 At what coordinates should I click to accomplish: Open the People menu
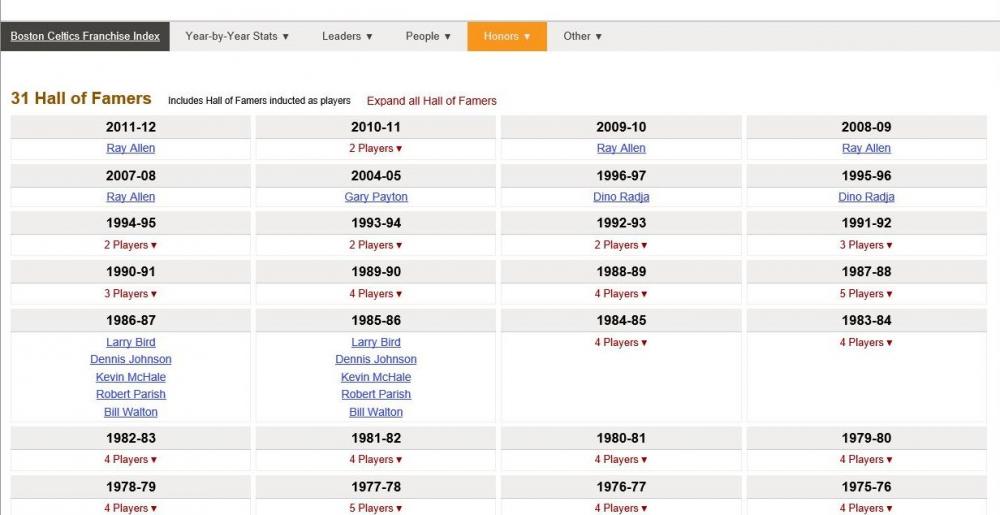pos(428,36)
